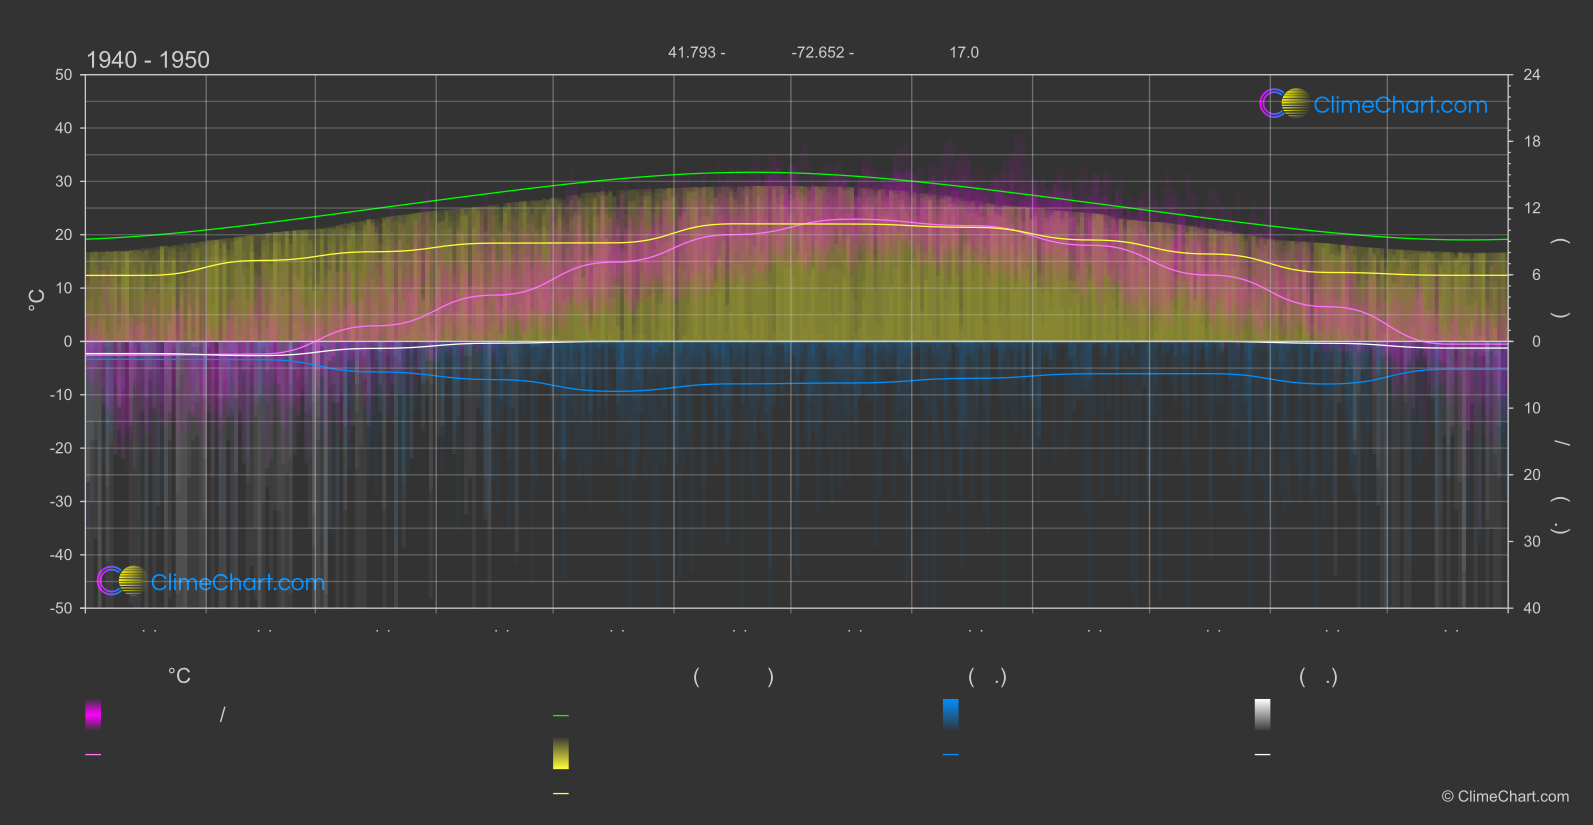Select the green line legend marker
1593x825 pixels.
tap(561, 716)
